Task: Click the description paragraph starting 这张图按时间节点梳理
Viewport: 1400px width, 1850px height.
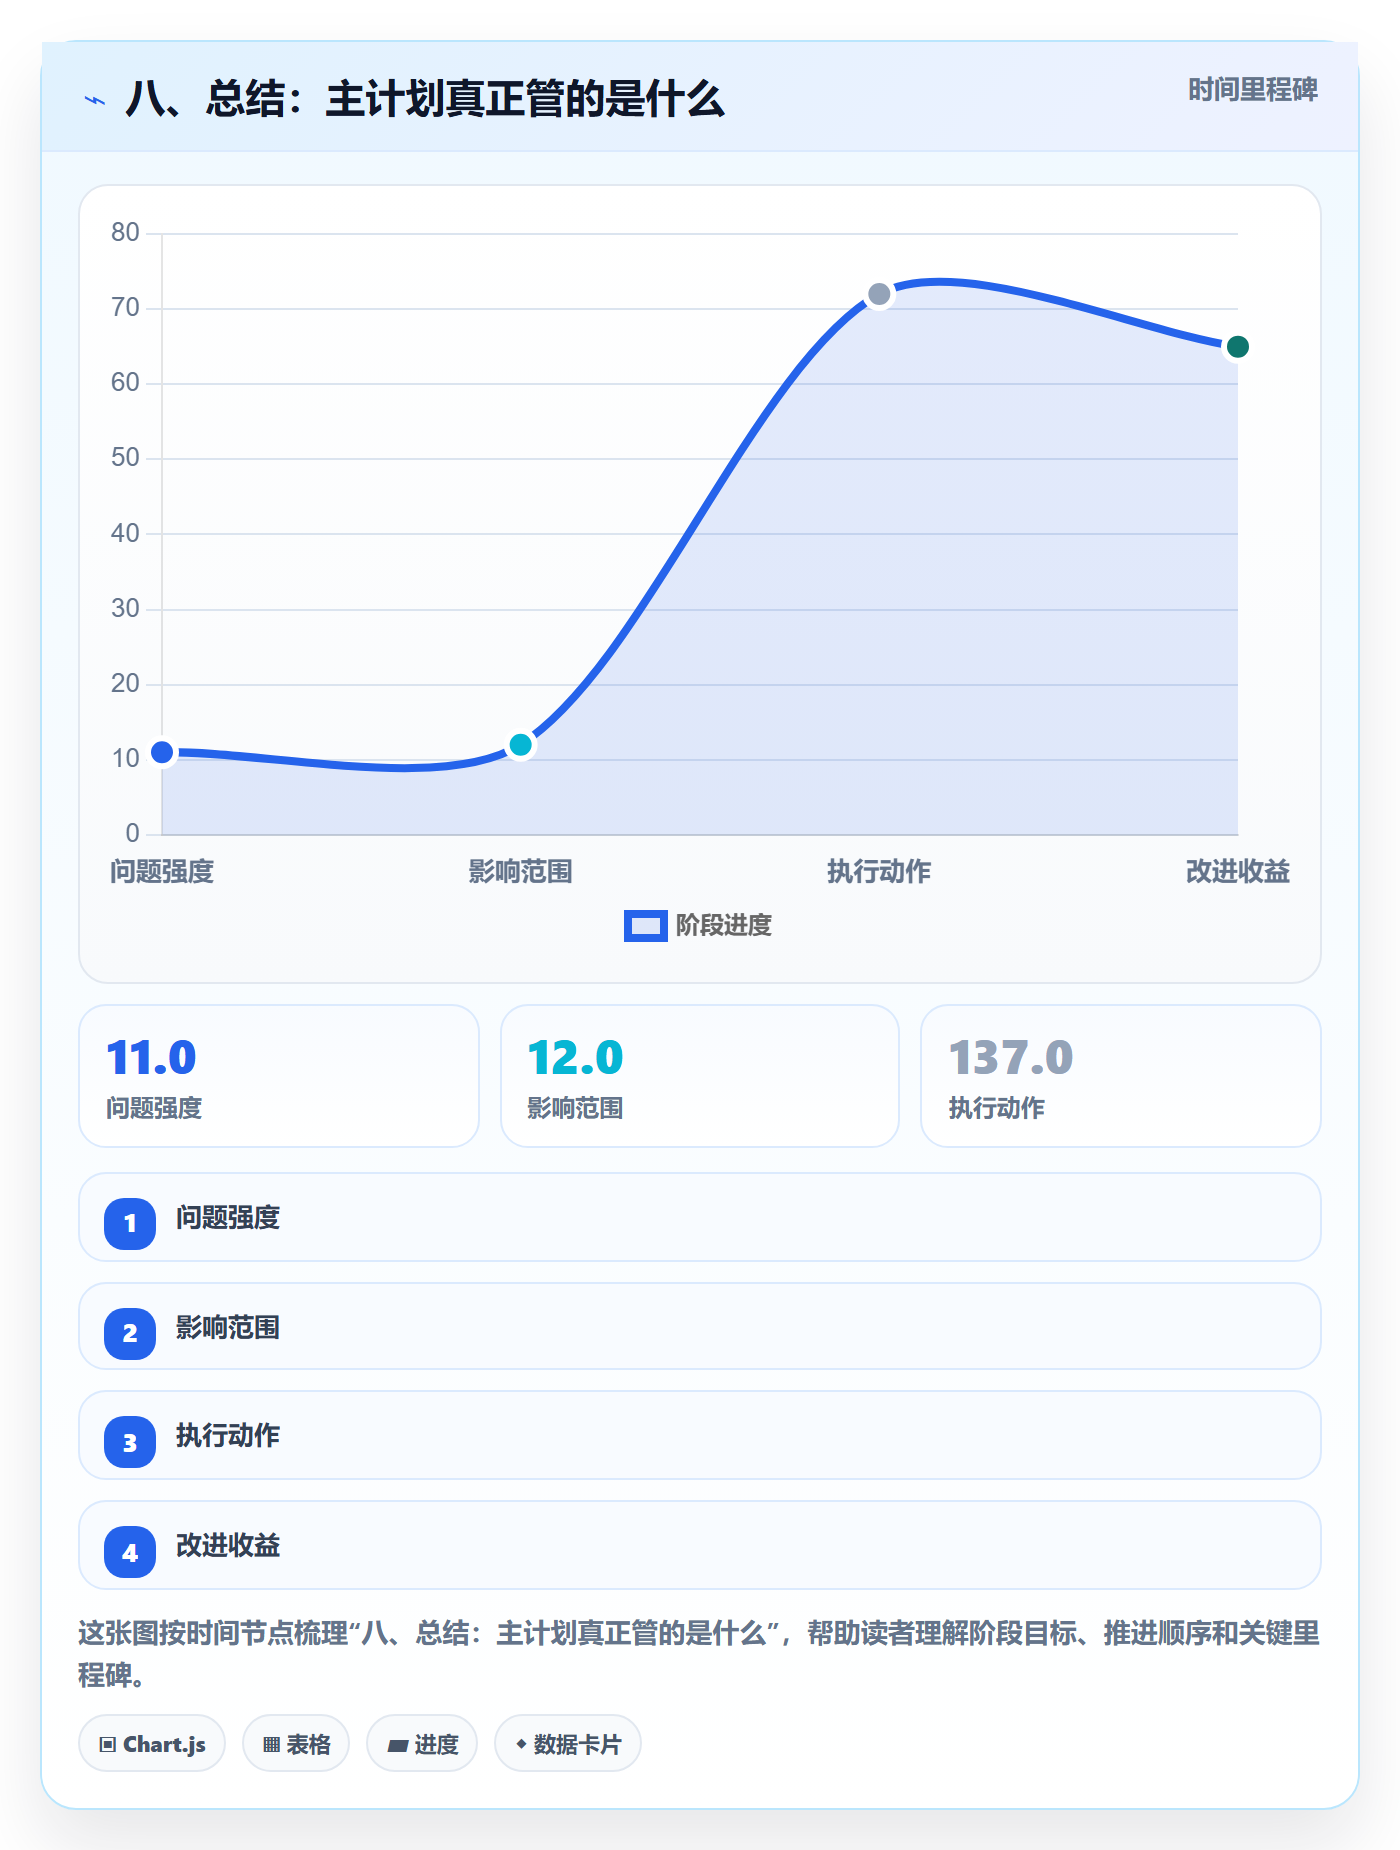Action: [x=699, y=1654]
